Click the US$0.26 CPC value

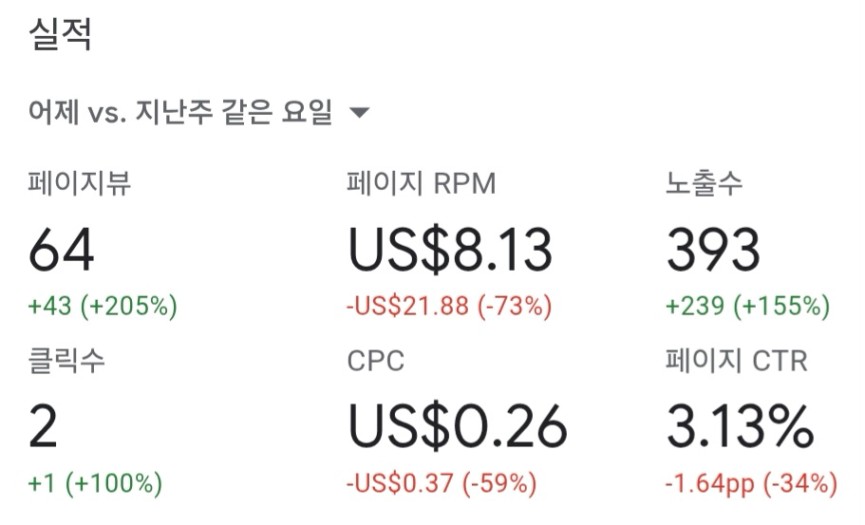[457, 427]
